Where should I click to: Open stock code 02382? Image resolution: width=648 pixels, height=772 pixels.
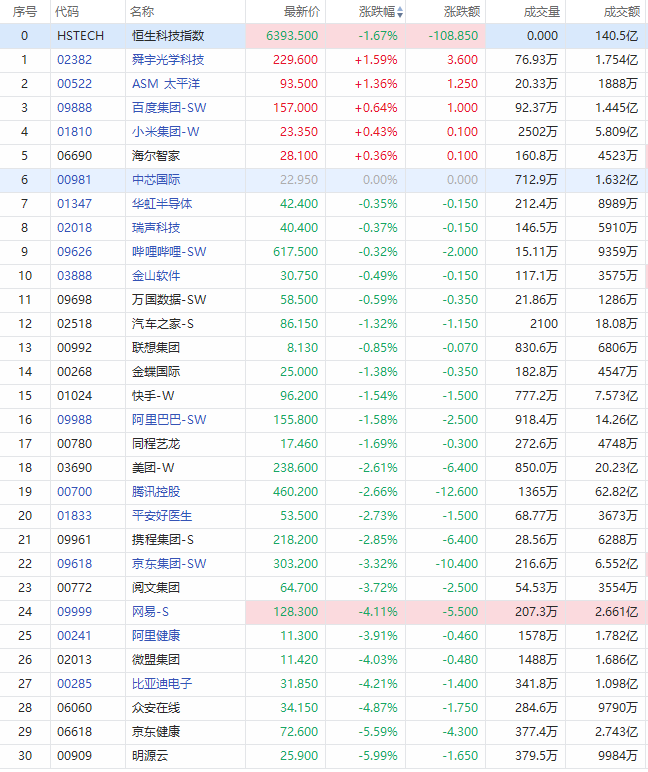(x=74, y=60)
